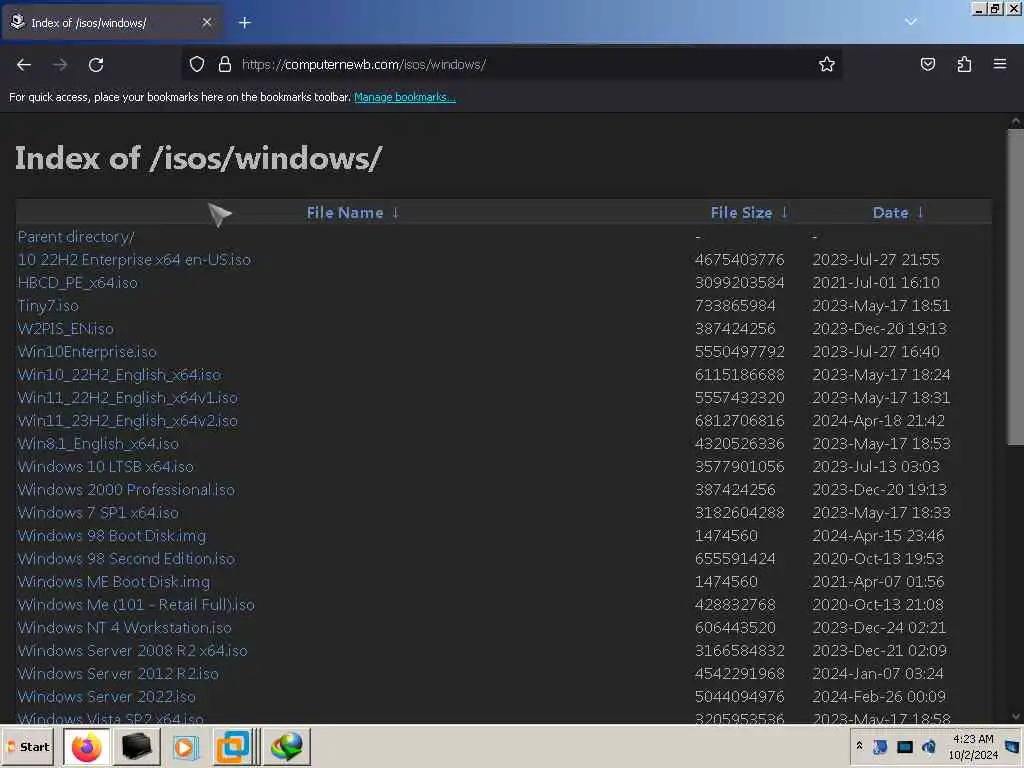Download Windows NT 4 Workstation.iso

124,628
